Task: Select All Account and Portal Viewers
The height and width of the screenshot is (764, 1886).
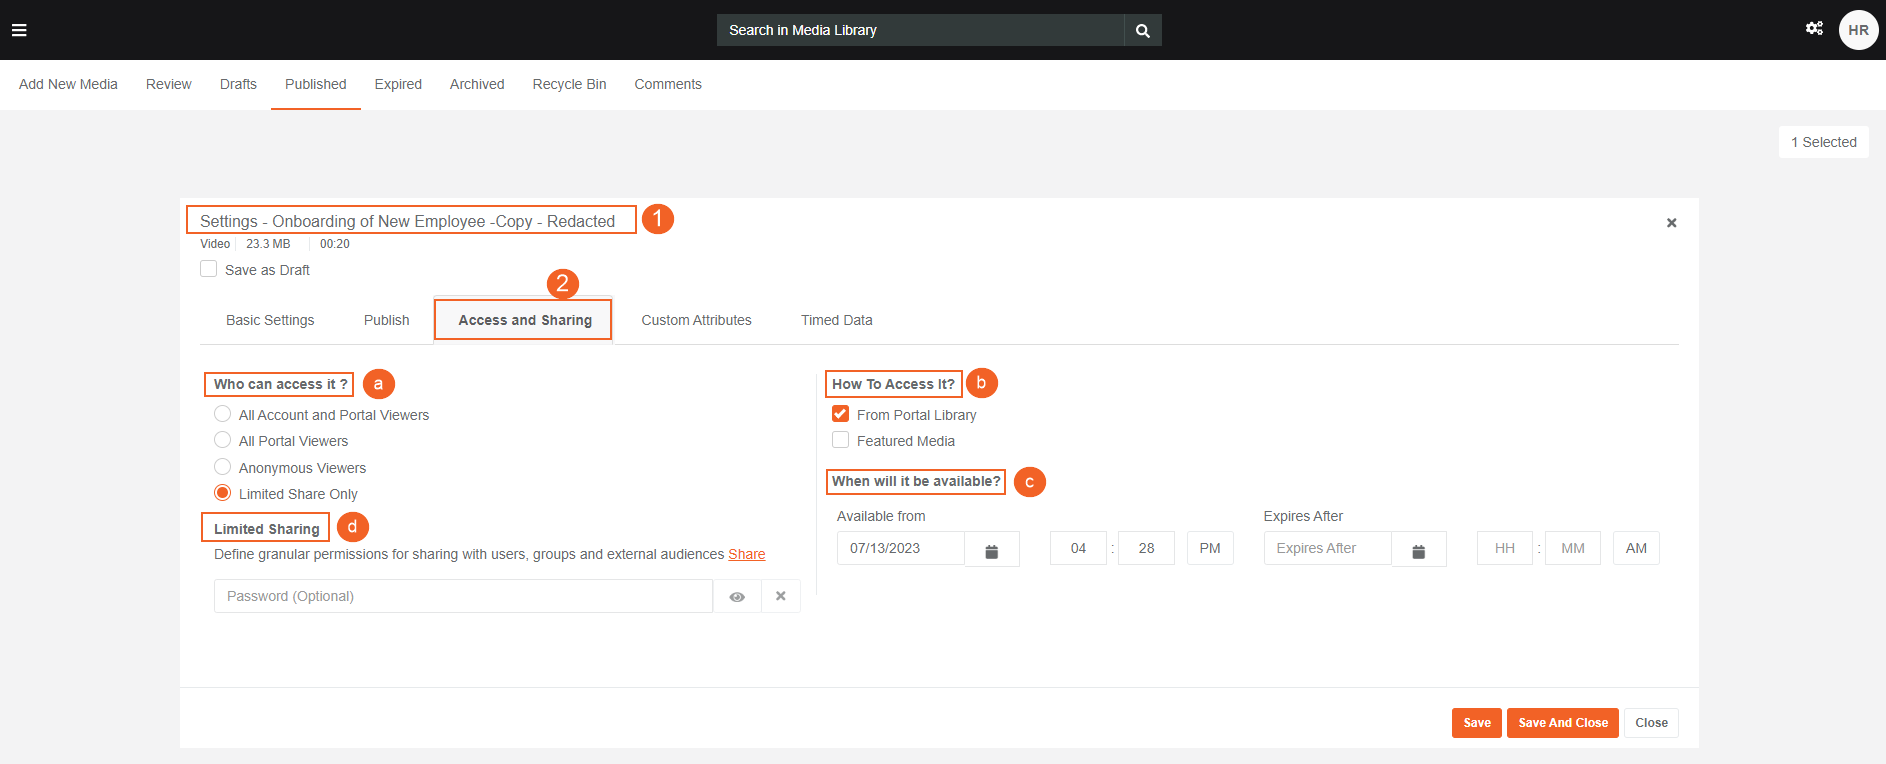Action: (223, 414)
